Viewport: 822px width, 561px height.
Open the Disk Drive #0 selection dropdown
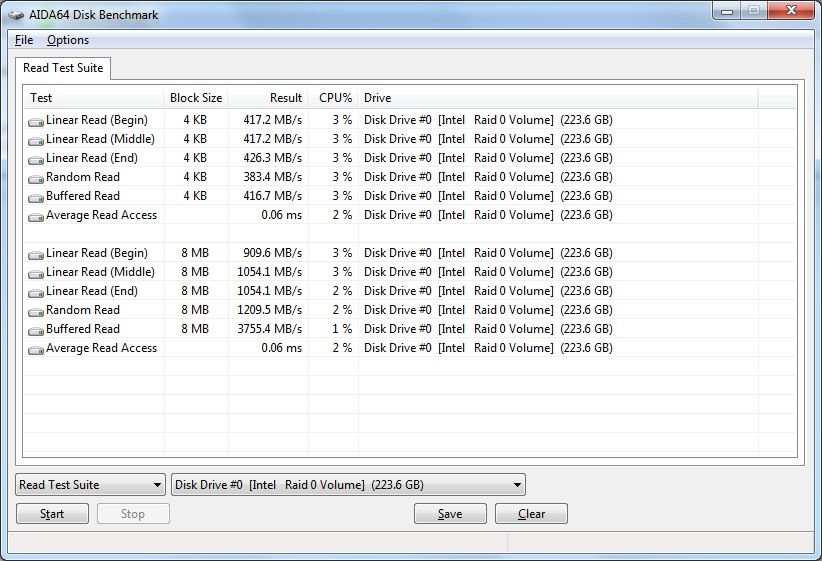point(348,484)
